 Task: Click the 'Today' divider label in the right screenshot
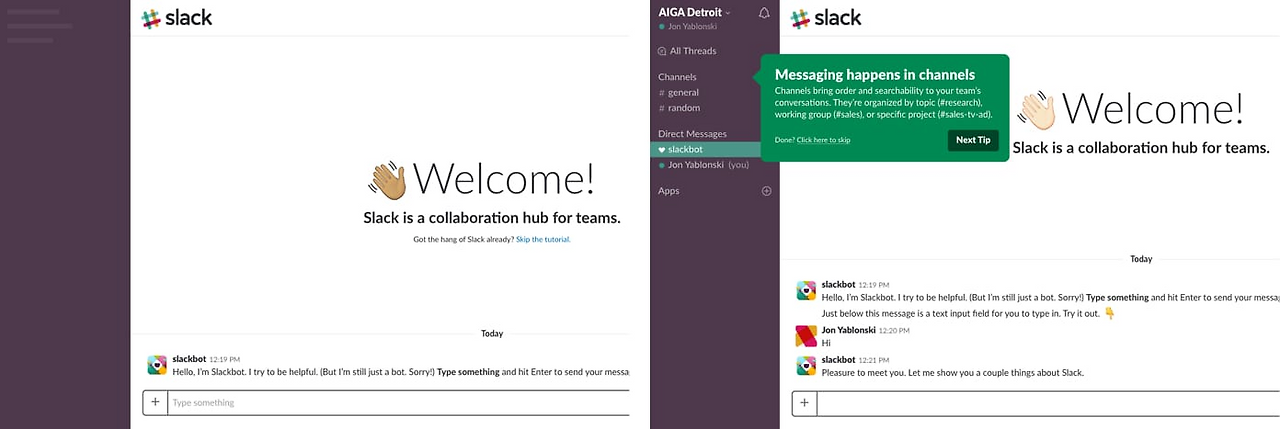[1141, 259]
